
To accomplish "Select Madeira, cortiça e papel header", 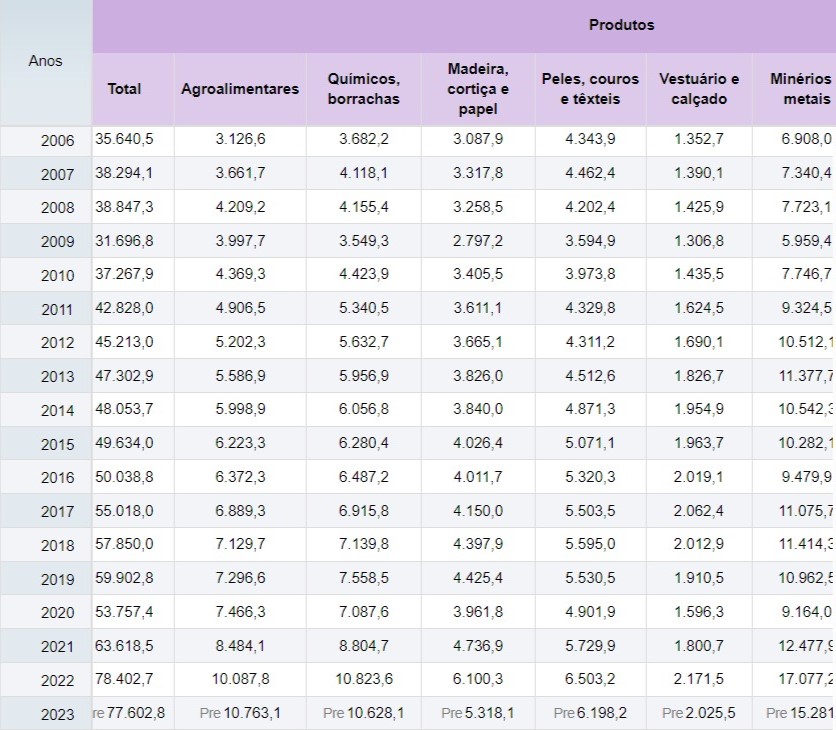I will [478, 89].
